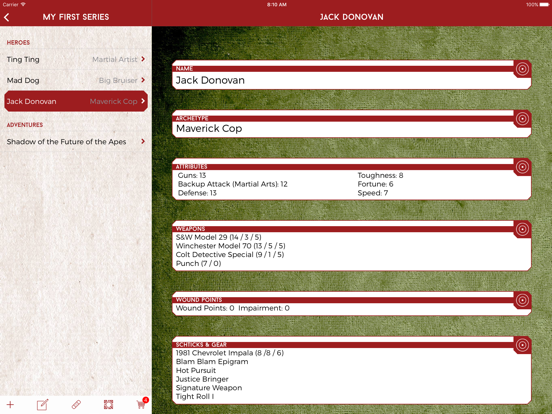Select S&W Model 29 weapon

[x=219, y=237]
